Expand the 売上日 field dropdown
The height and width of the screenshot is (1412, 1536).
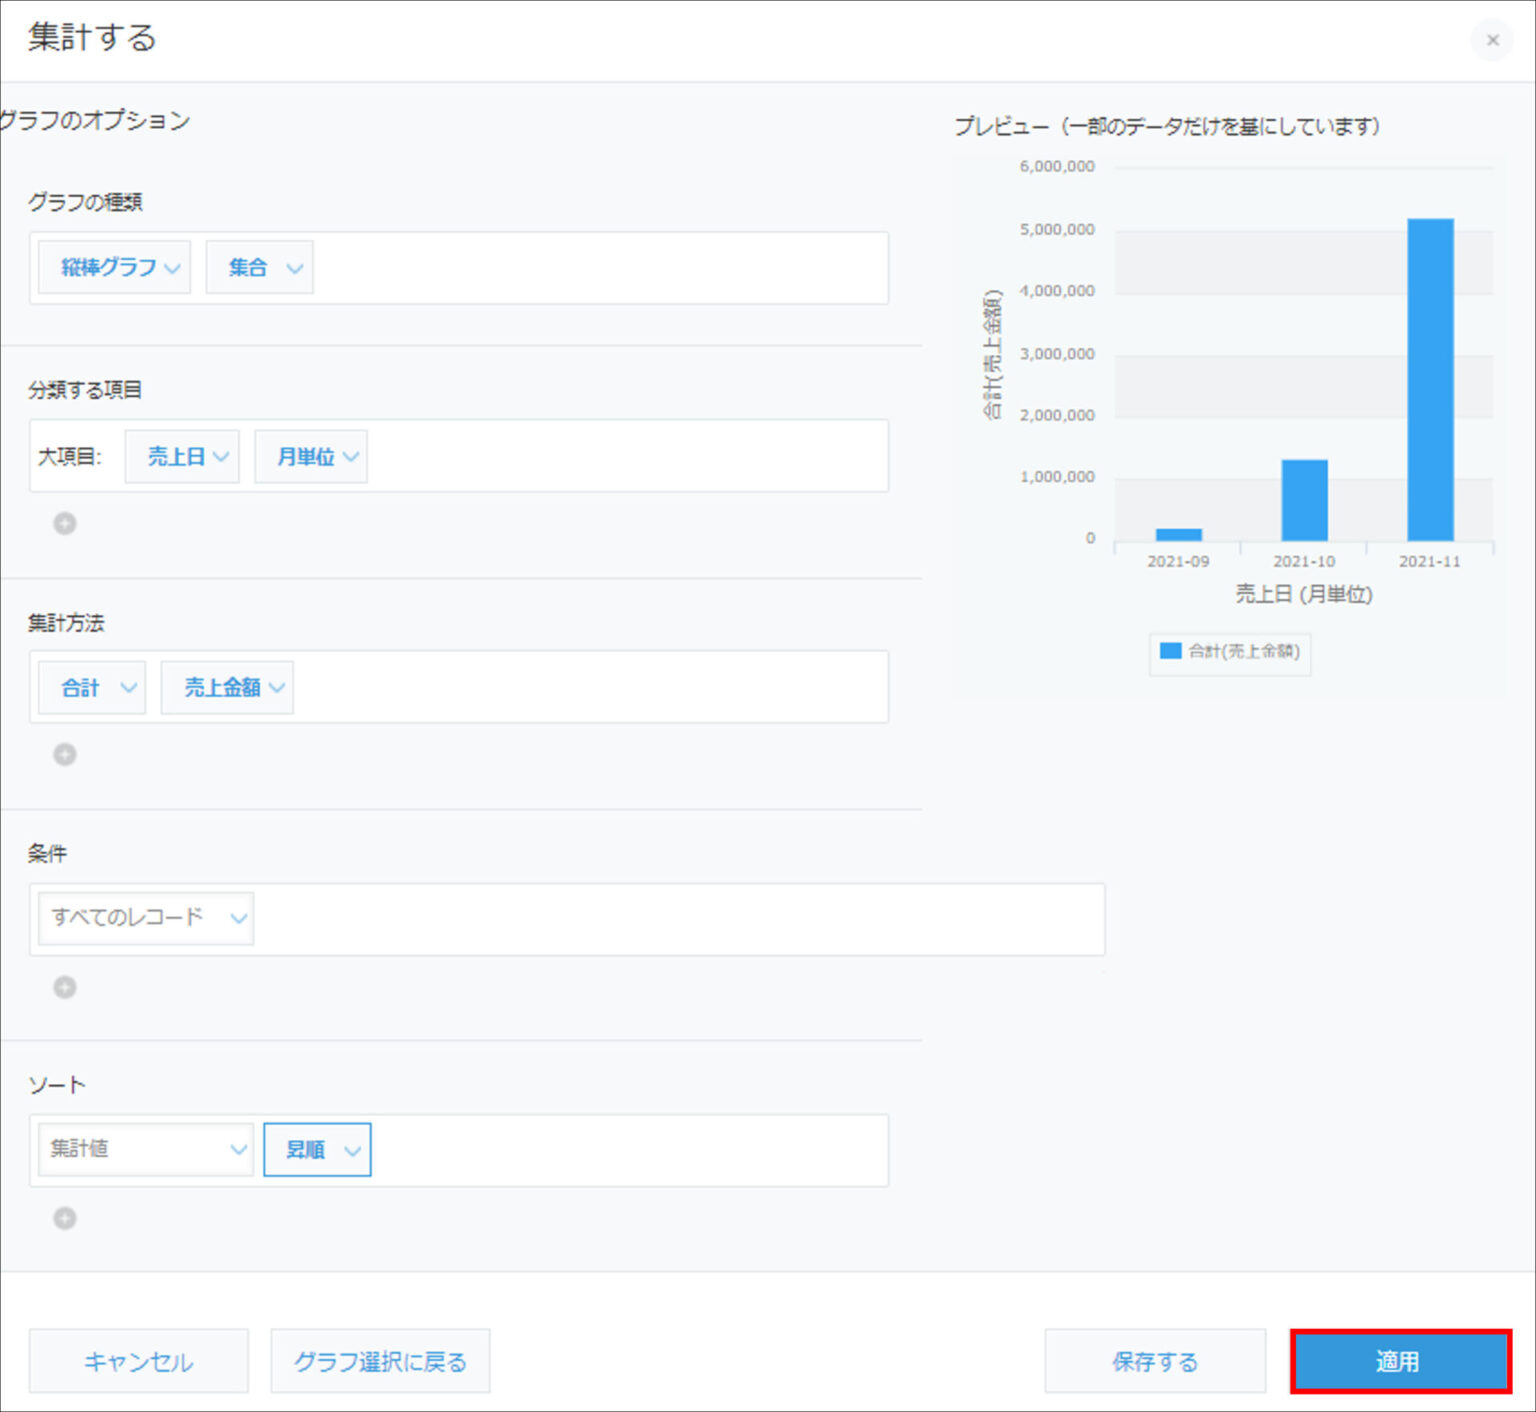[x=182, y=457]
